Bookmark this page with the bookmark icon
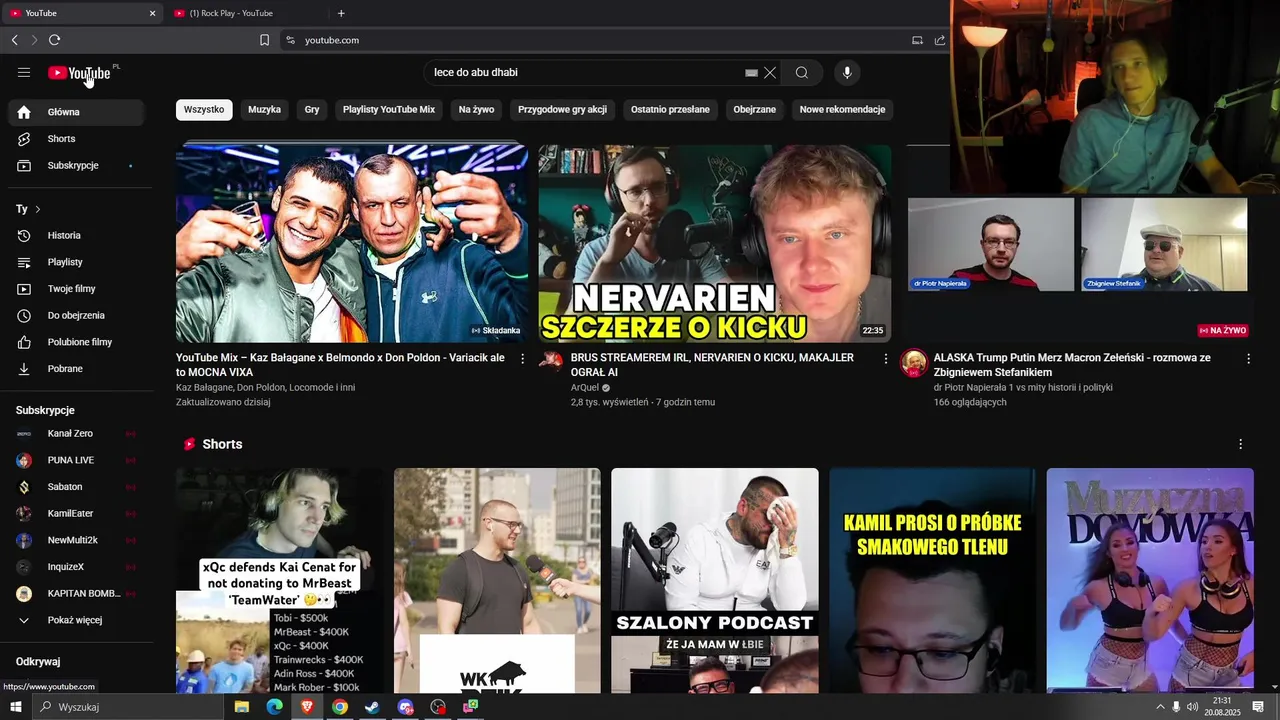Image resolution: width=1280 pixels, height=720 pixels. click(264, 40)
